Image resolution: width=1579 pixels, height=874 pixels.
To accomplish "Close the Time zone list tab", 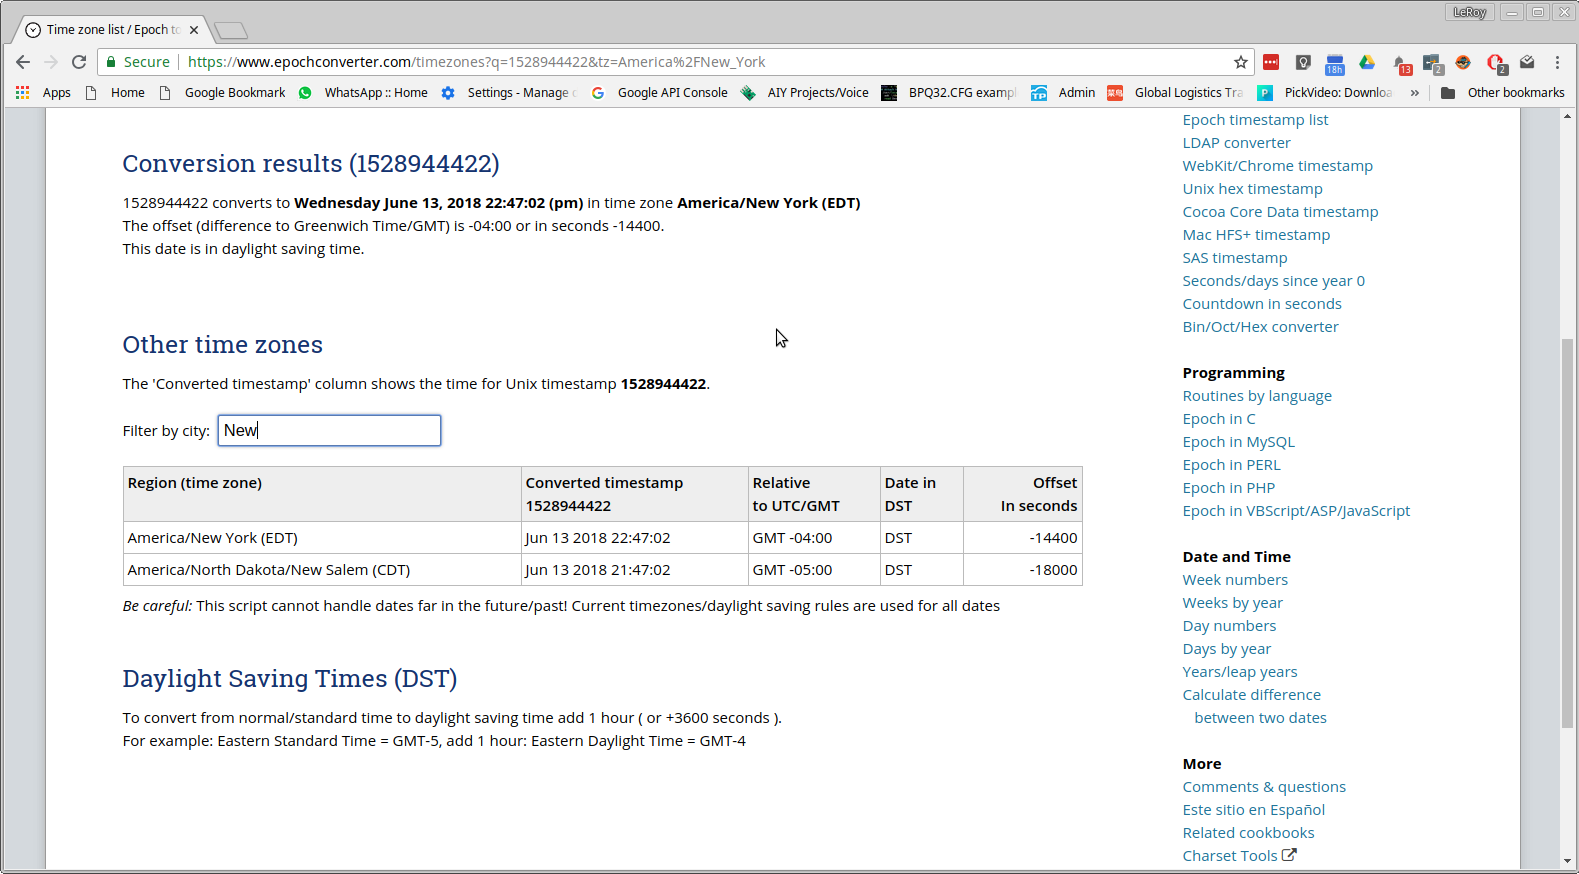I will 194,30.
